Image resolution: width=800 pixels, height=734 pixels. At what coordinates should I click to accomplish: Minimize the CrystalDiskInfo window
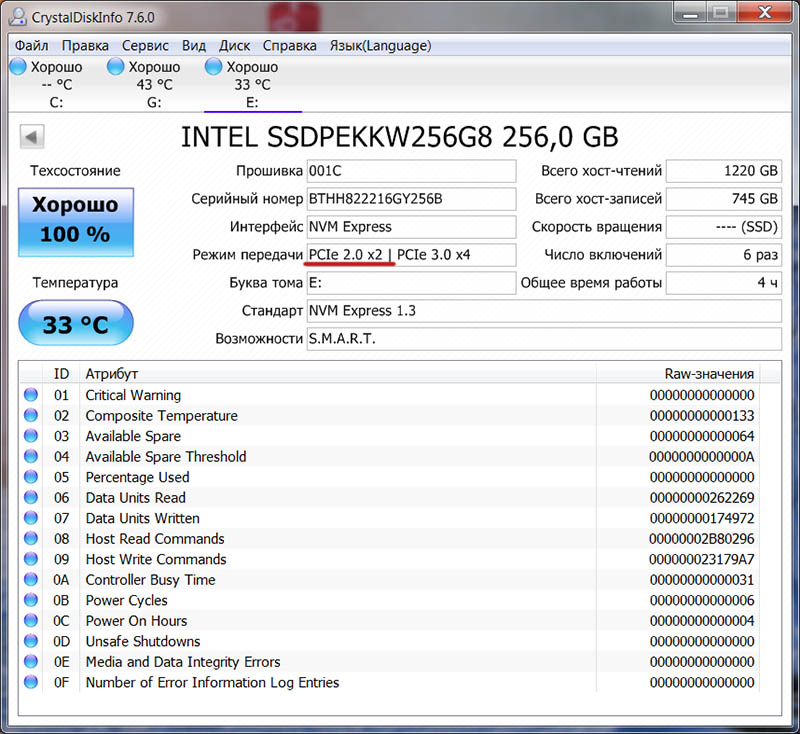click(690, 12)
